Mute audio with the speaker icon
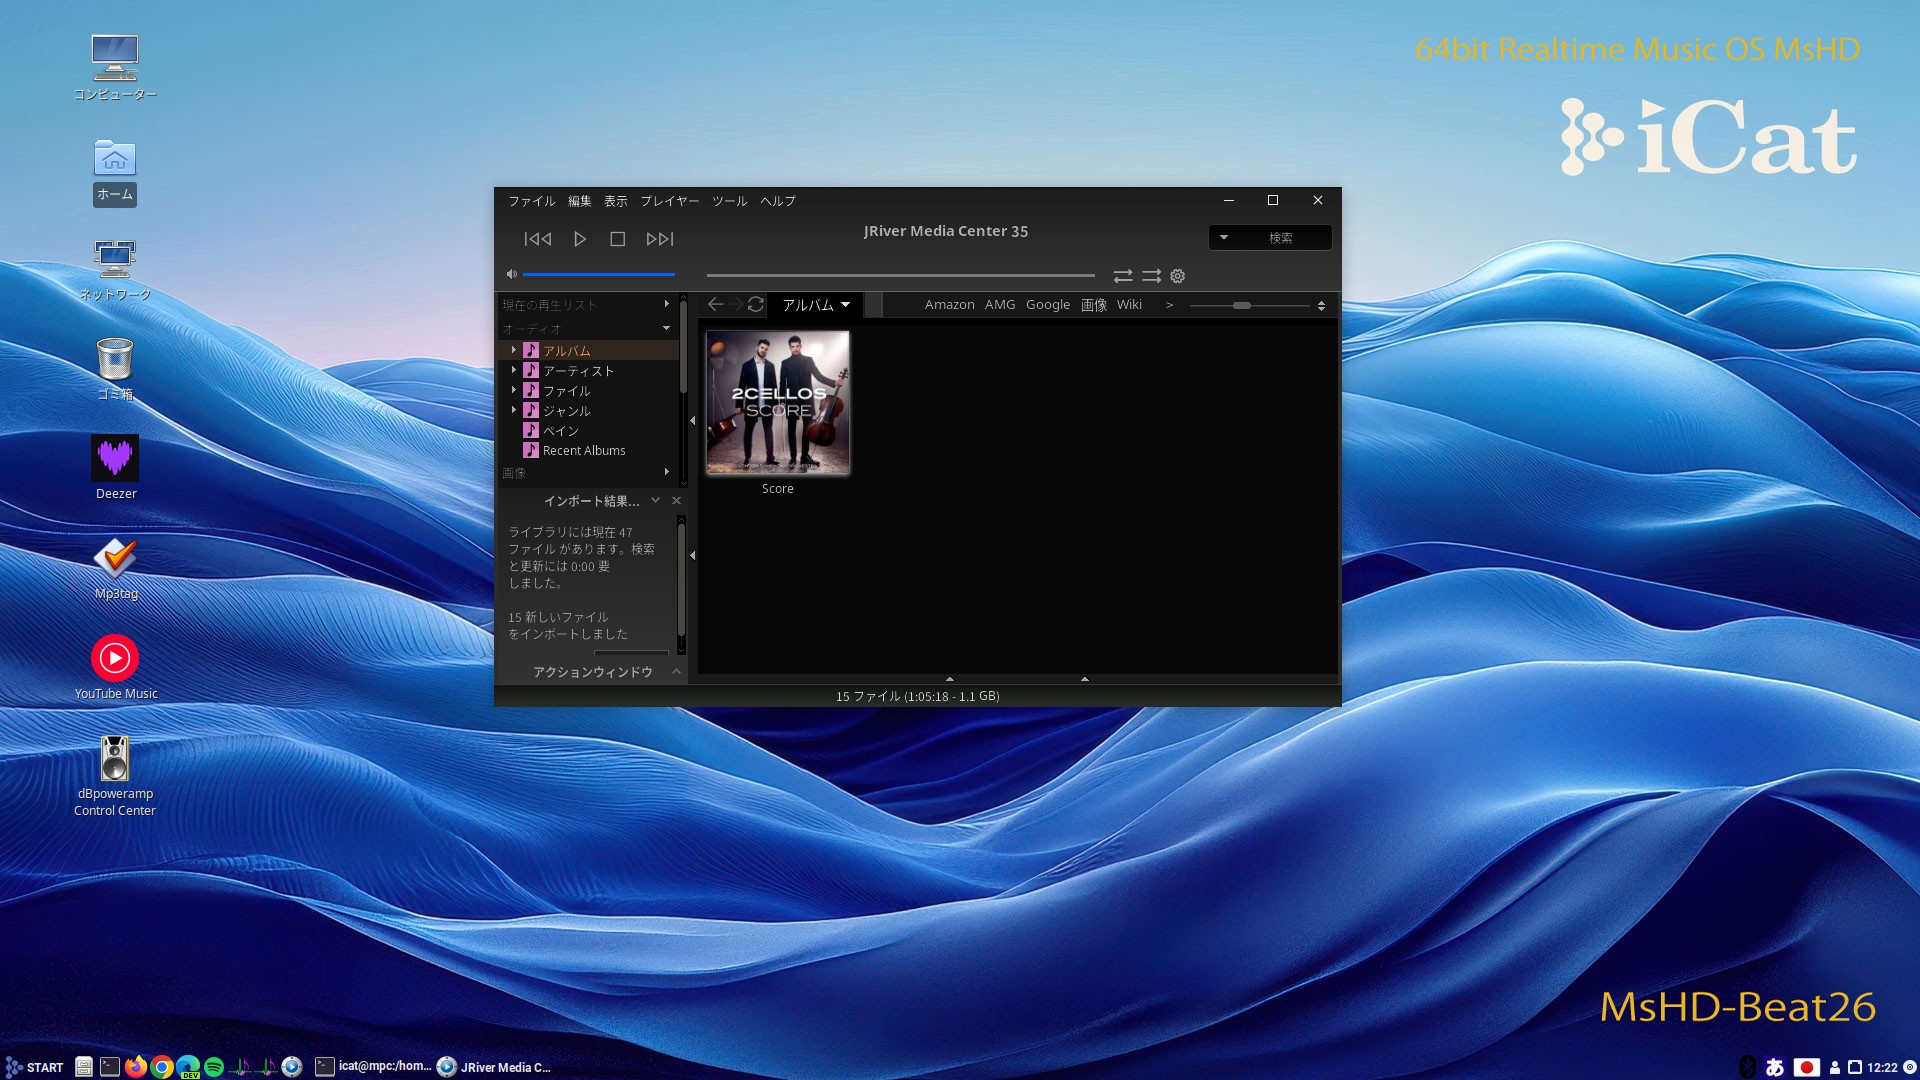Image resolution: width=1920 pixels, height=1080 pixels. 512,274
